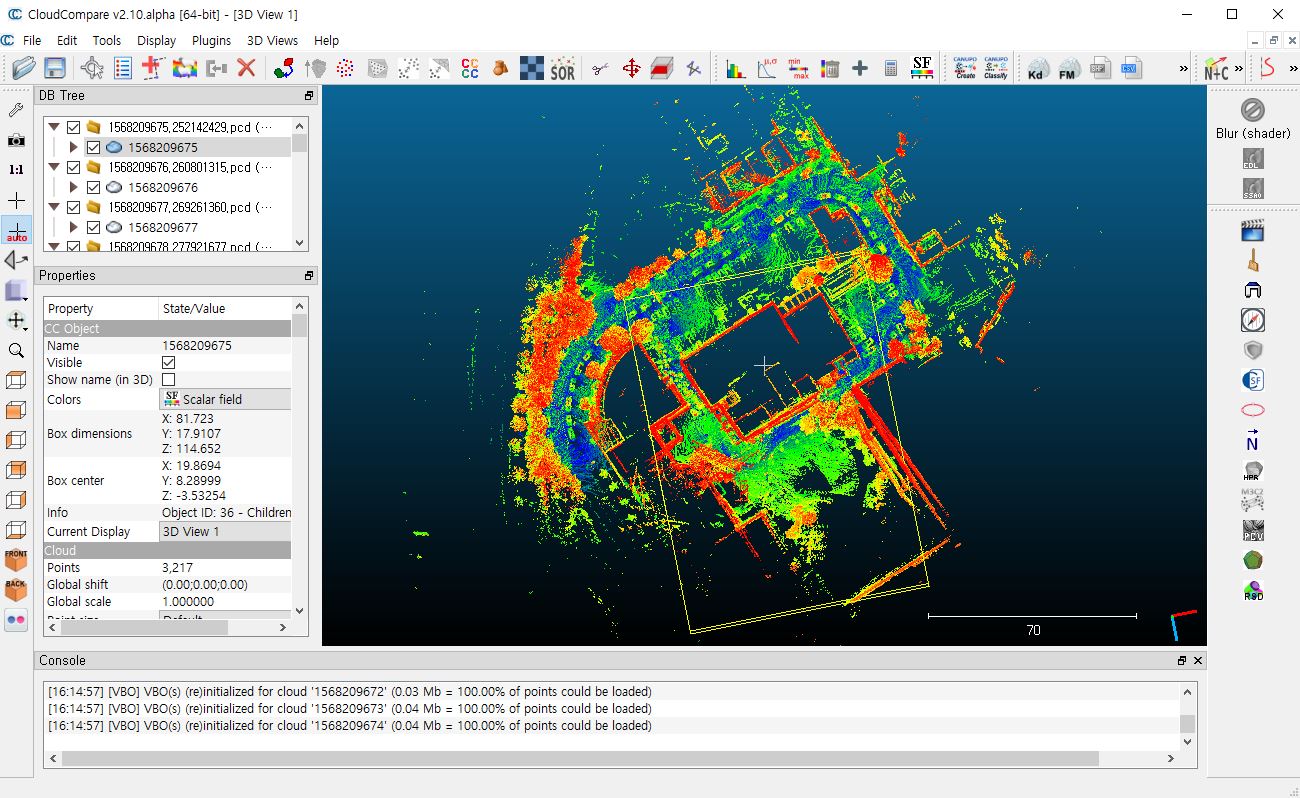The width and height of the screenshot is (1300, 798).
Task: Click the Blur (shader) button
Action: point(1252,110)
